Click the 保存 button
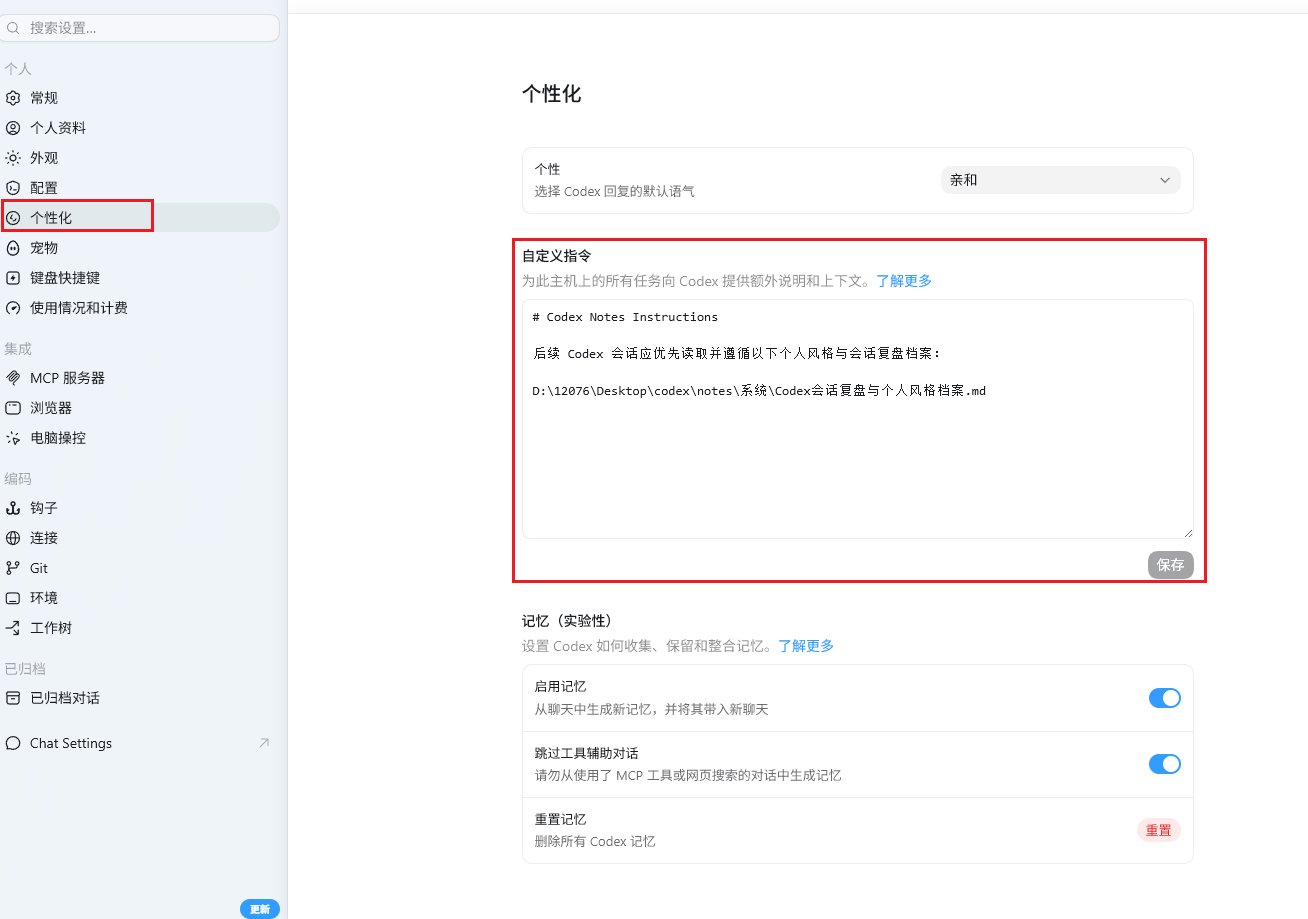1308x919 pixels. [x=1170, y=564]
